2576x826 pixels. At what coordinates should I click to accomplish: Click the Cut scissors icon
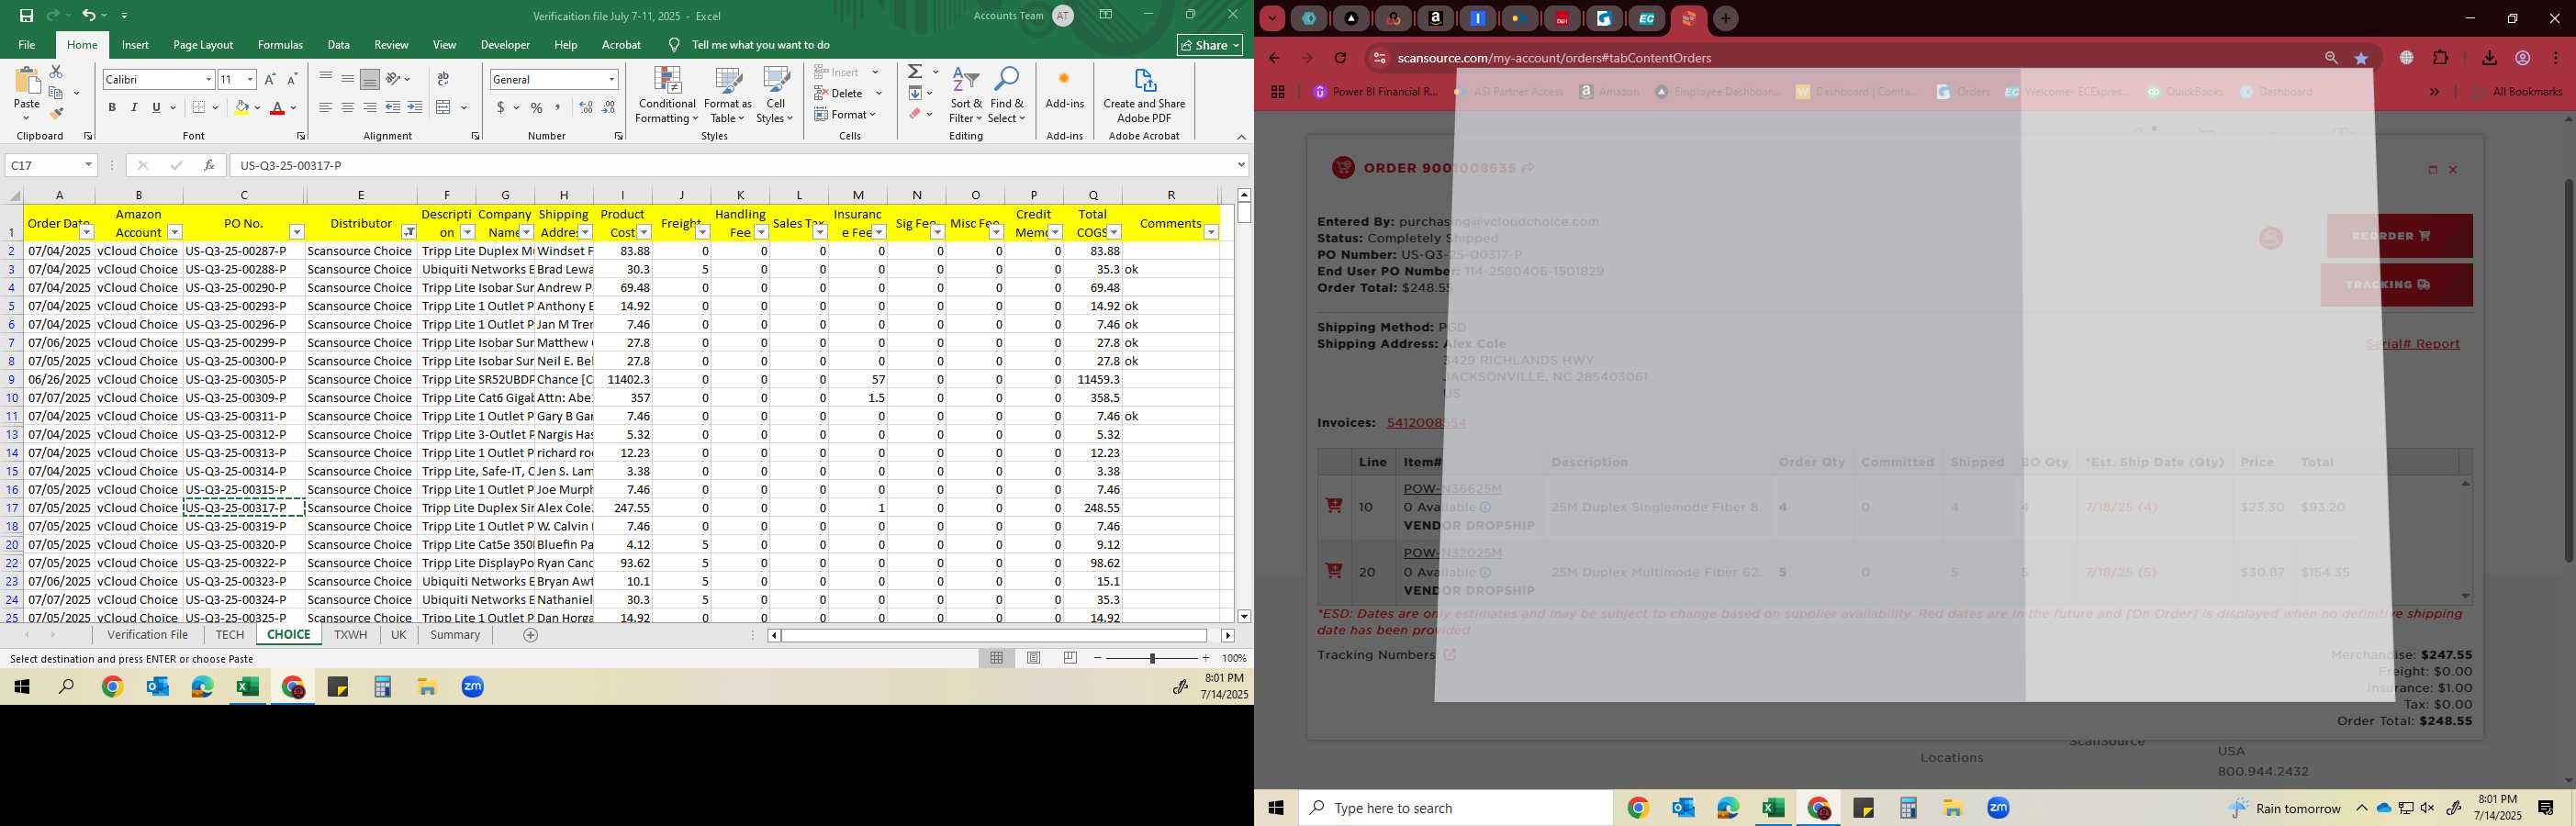56,72
